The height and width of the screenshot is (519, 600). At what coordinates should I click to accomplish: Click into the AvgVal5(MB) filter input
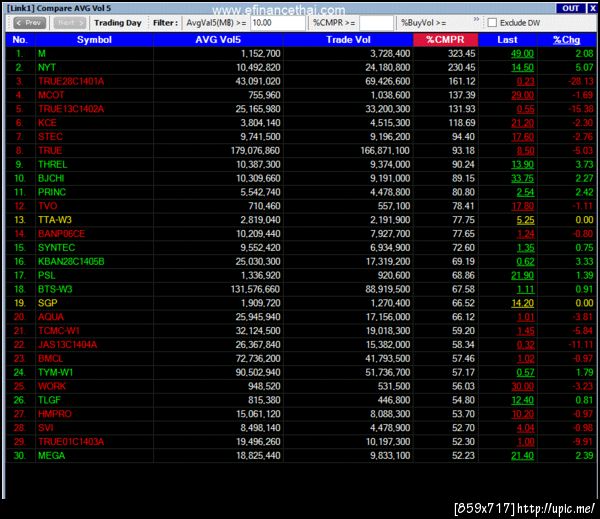(278, 23)
